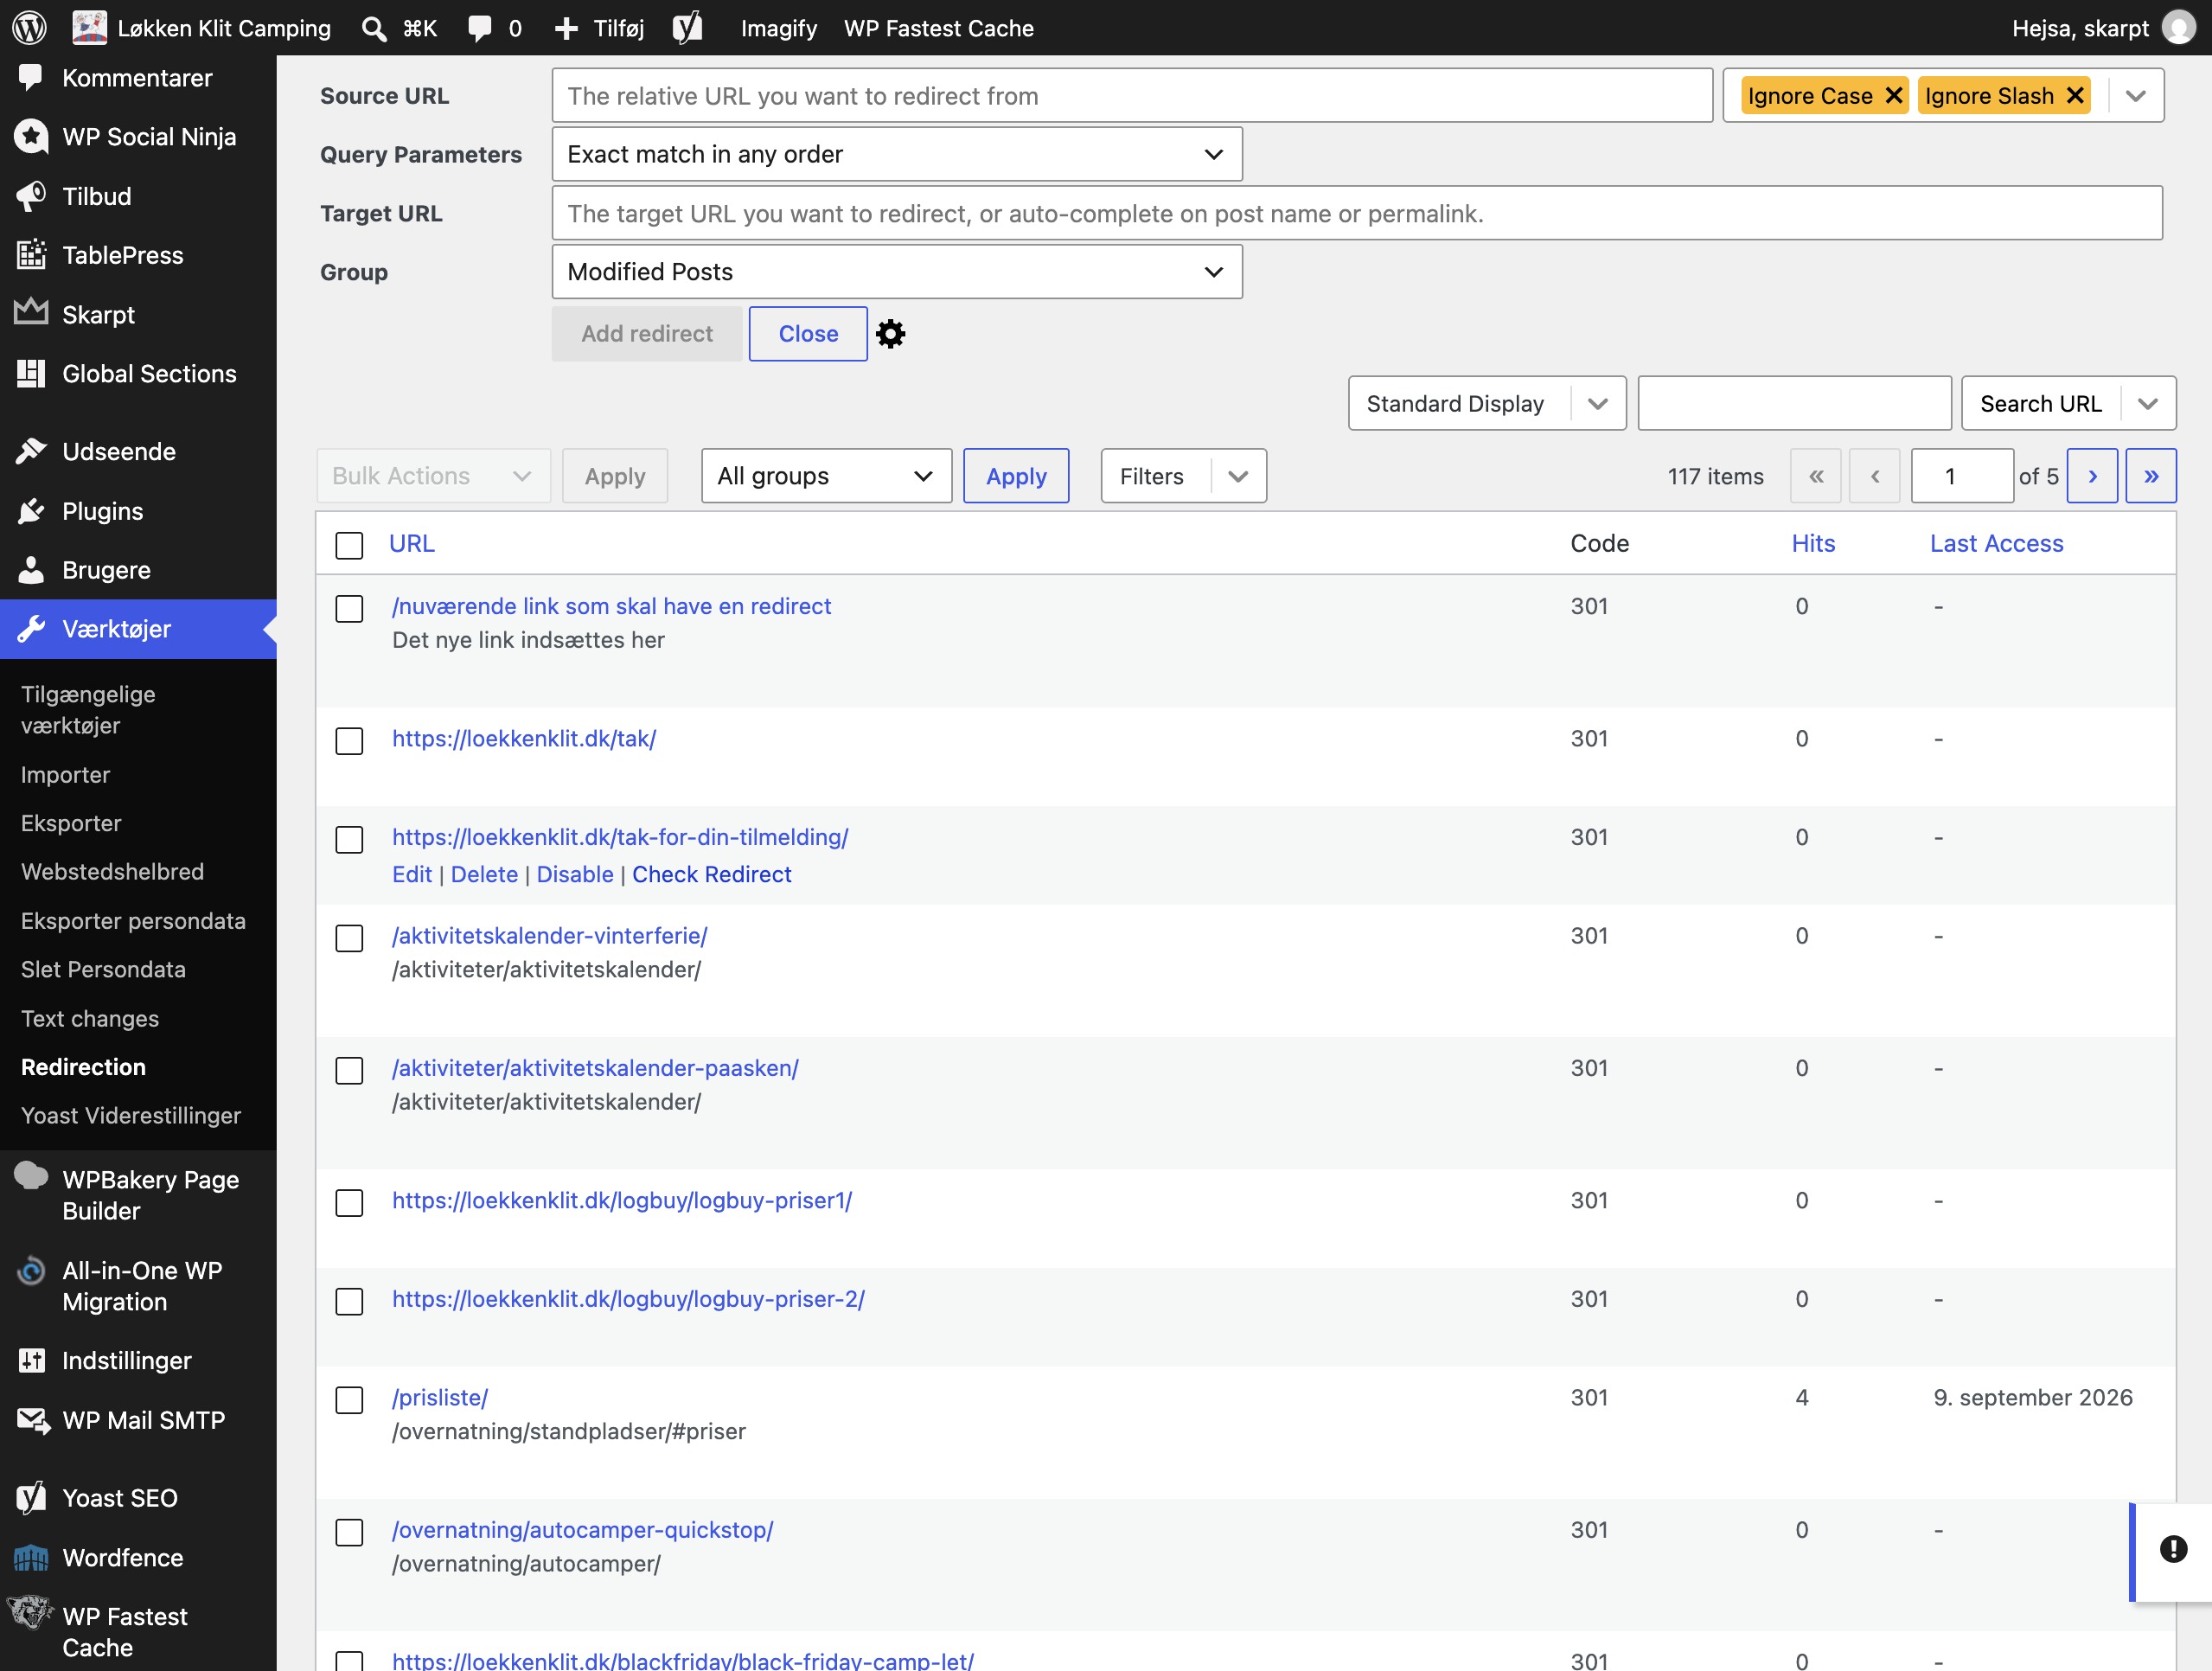
Task: Open advanced options gear icon next to Close
Action: pyautogui.click(x=890, y=334)
